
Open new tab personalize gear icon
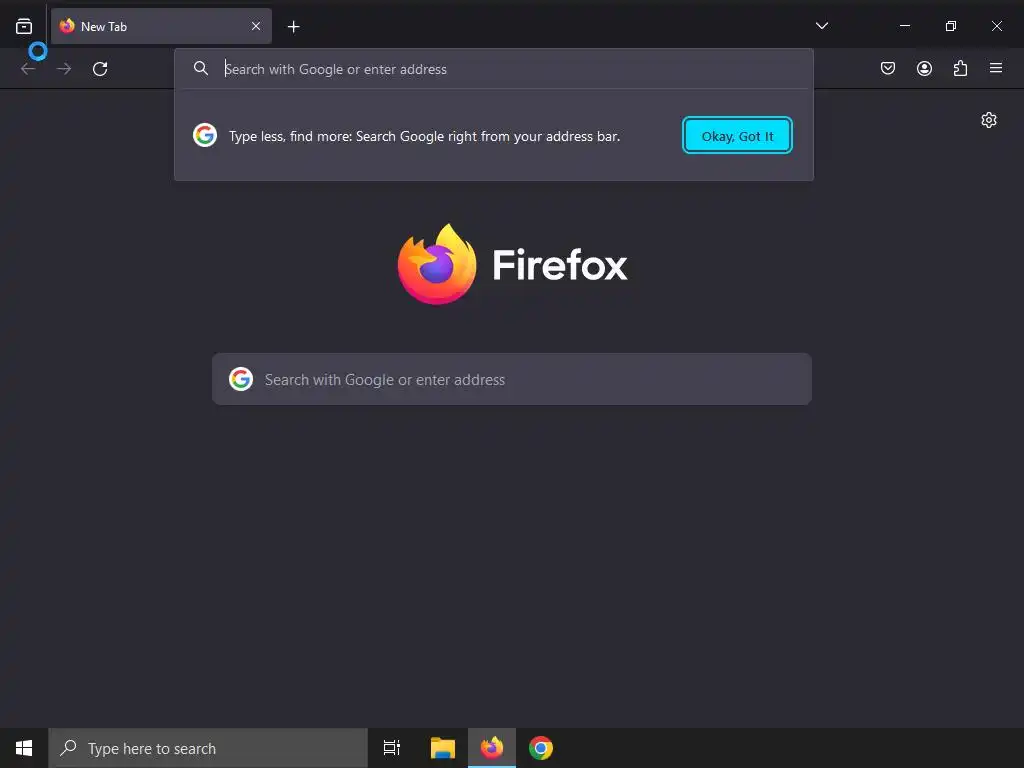click(989, 120)
